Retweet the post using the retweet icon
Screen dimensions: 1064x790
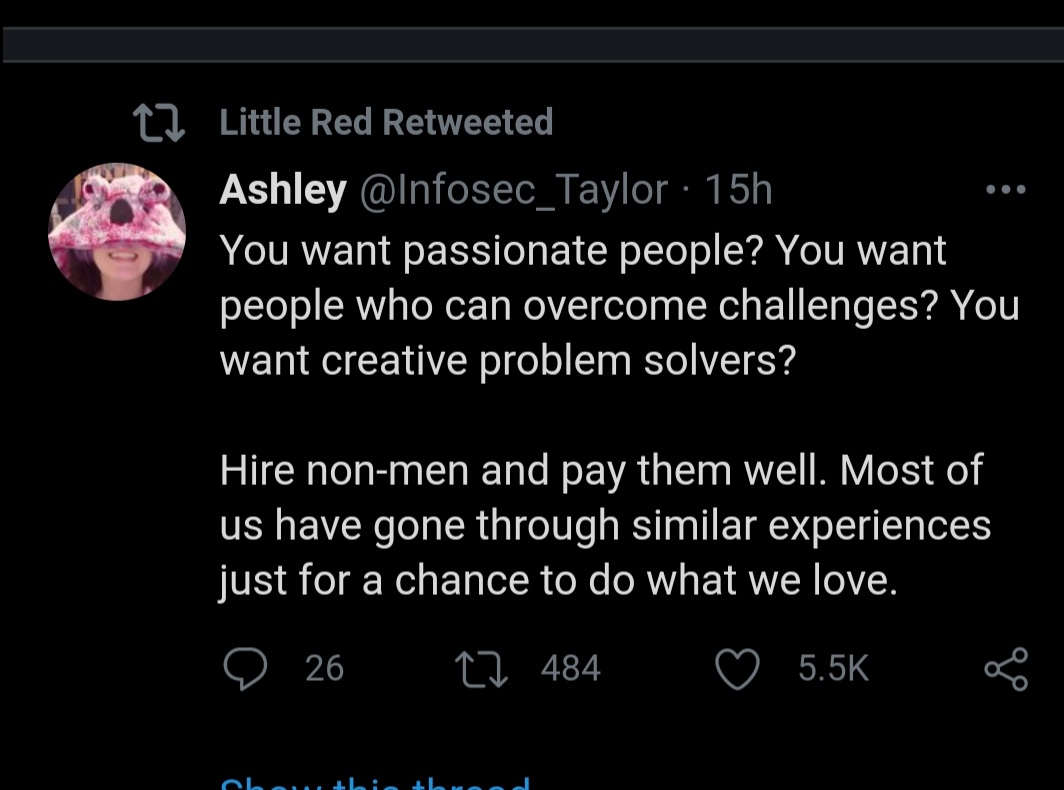[x=481, y=669]
